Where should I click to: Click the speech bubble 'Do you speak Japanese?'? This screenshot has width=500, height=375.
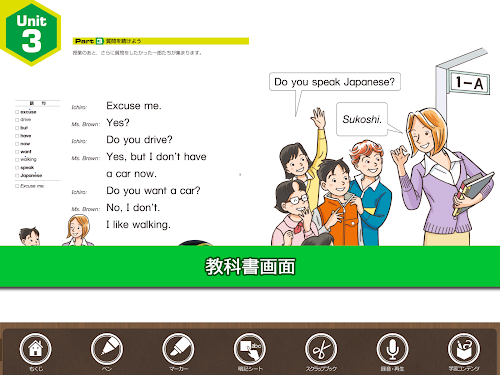(335, 82)
